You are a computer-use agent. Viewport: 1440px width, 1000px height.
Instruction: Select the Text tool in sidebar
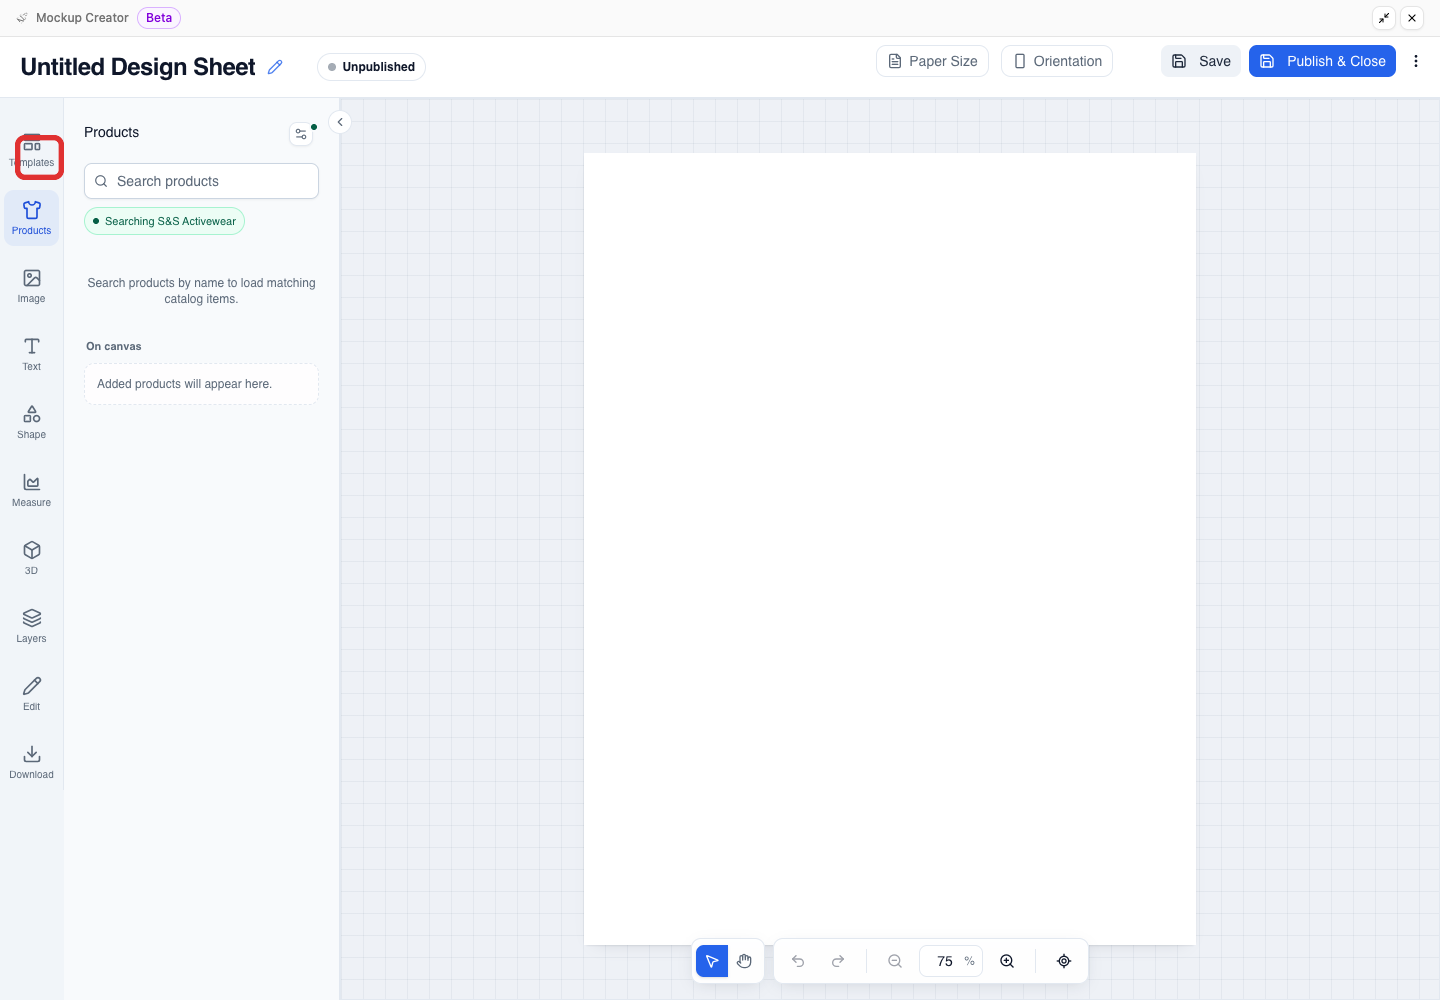(32, 354)
